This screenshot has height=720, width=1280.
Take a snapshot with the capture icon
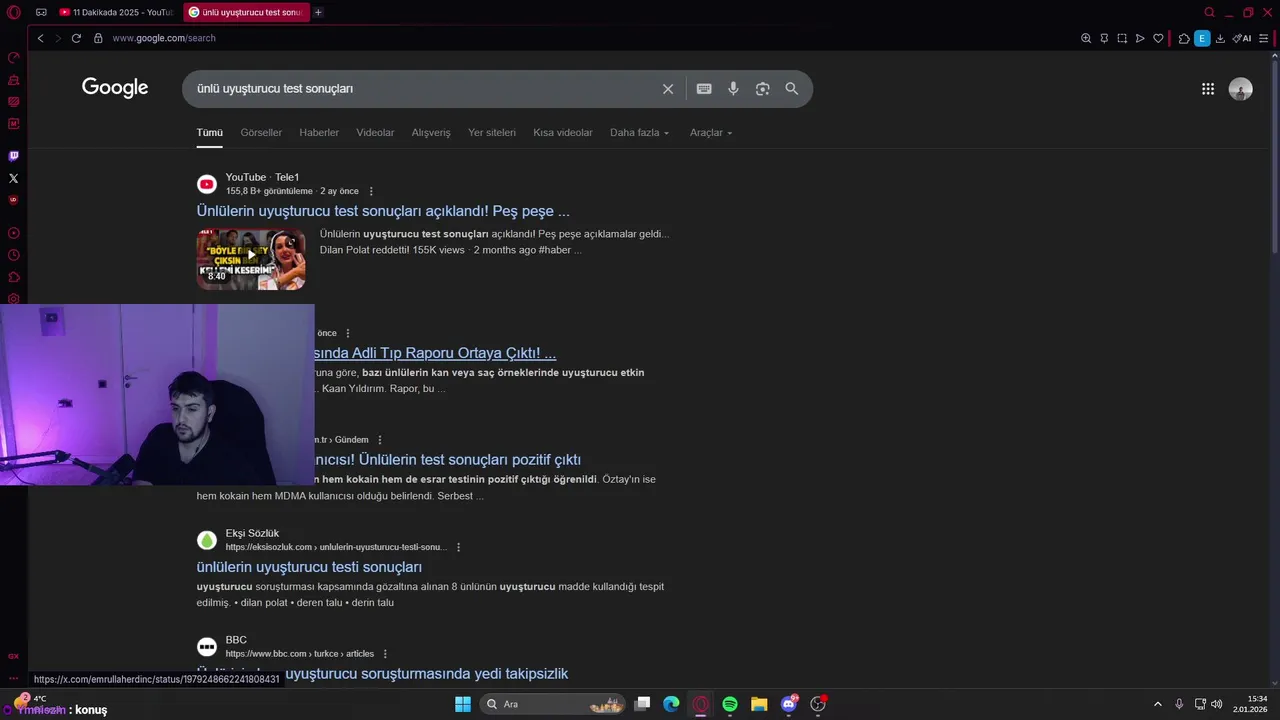[1122, 38]
